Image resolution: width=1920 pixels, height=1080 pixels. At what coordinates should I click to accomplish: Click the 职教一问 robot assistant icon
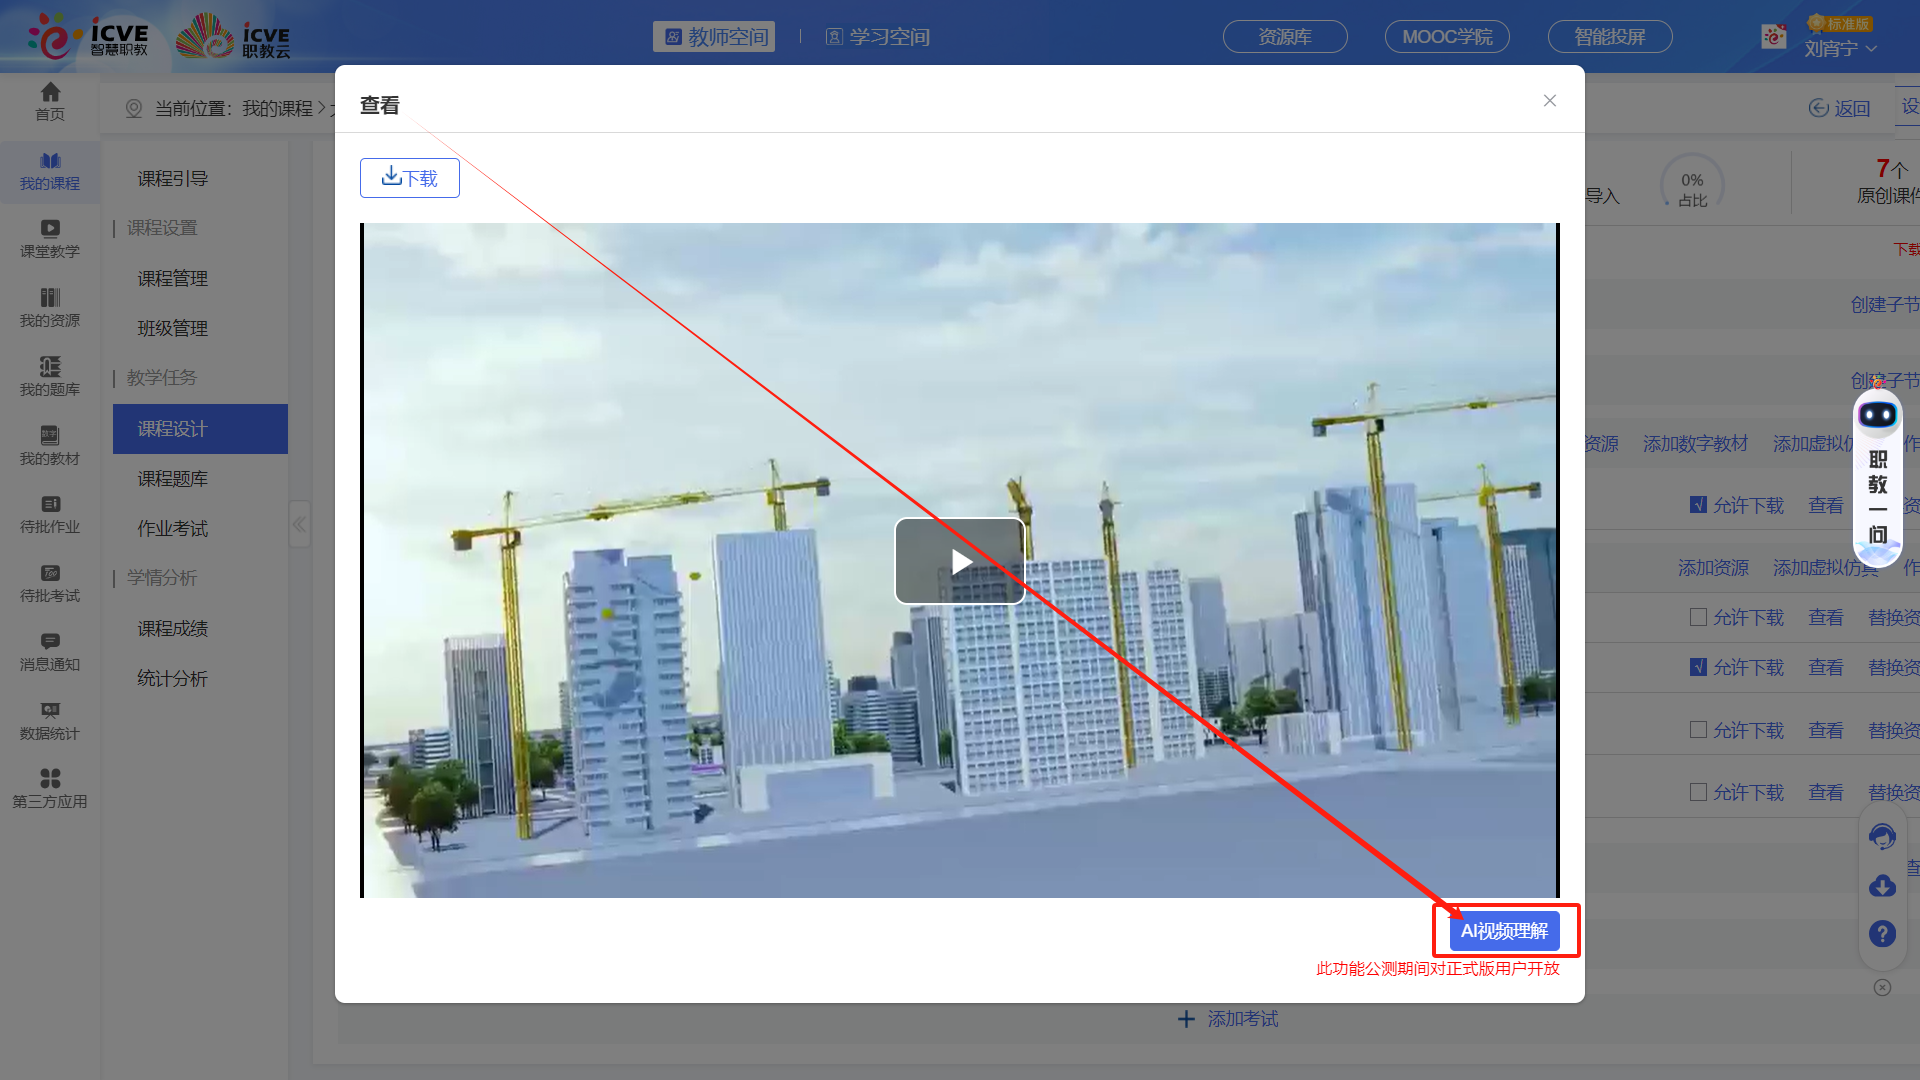1877,416
